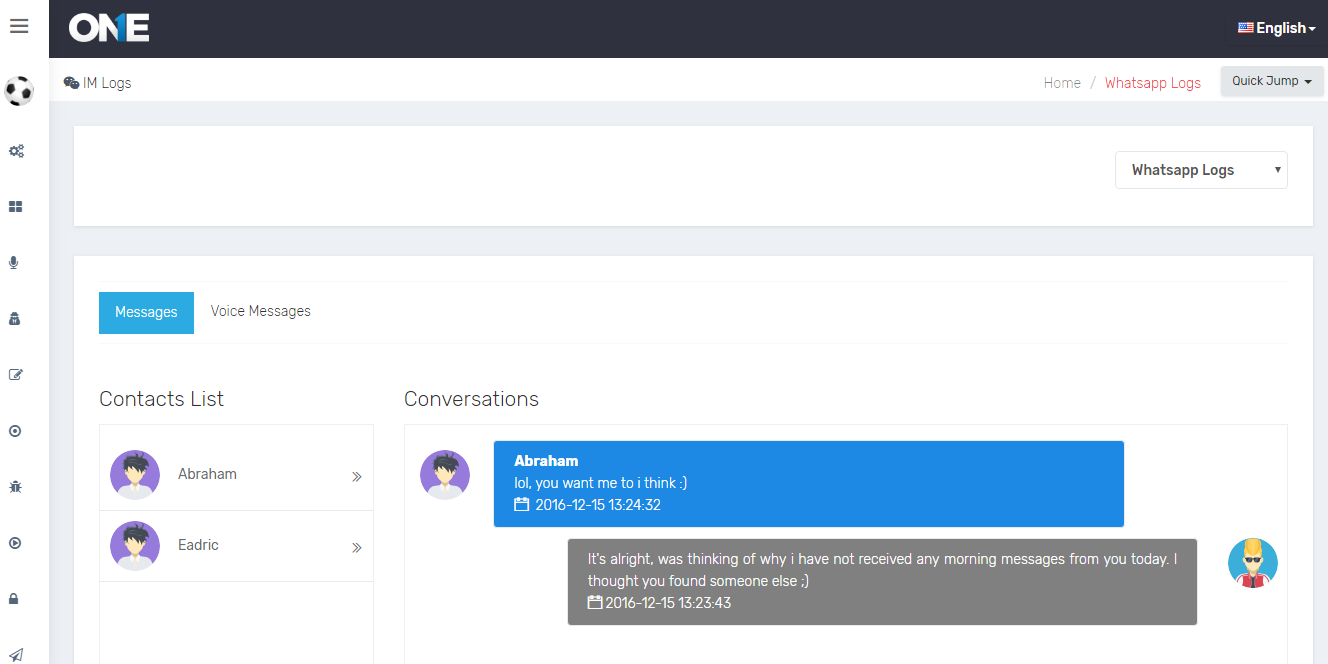Select the Messages tab
This screenshot has width=1328, height=664.
146,313
